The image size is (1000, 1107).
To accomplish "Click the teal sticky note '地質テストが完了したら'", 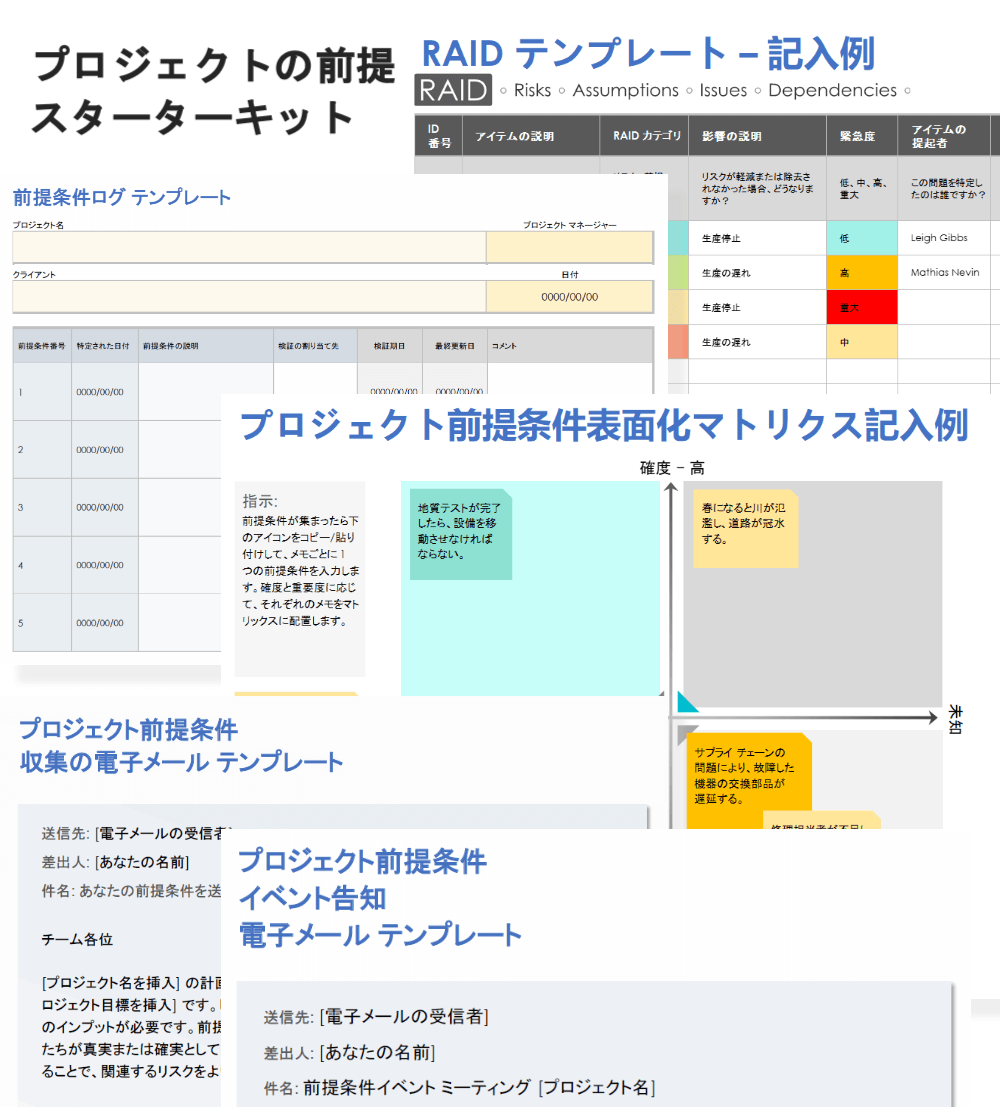I will [x=460, y=534].
